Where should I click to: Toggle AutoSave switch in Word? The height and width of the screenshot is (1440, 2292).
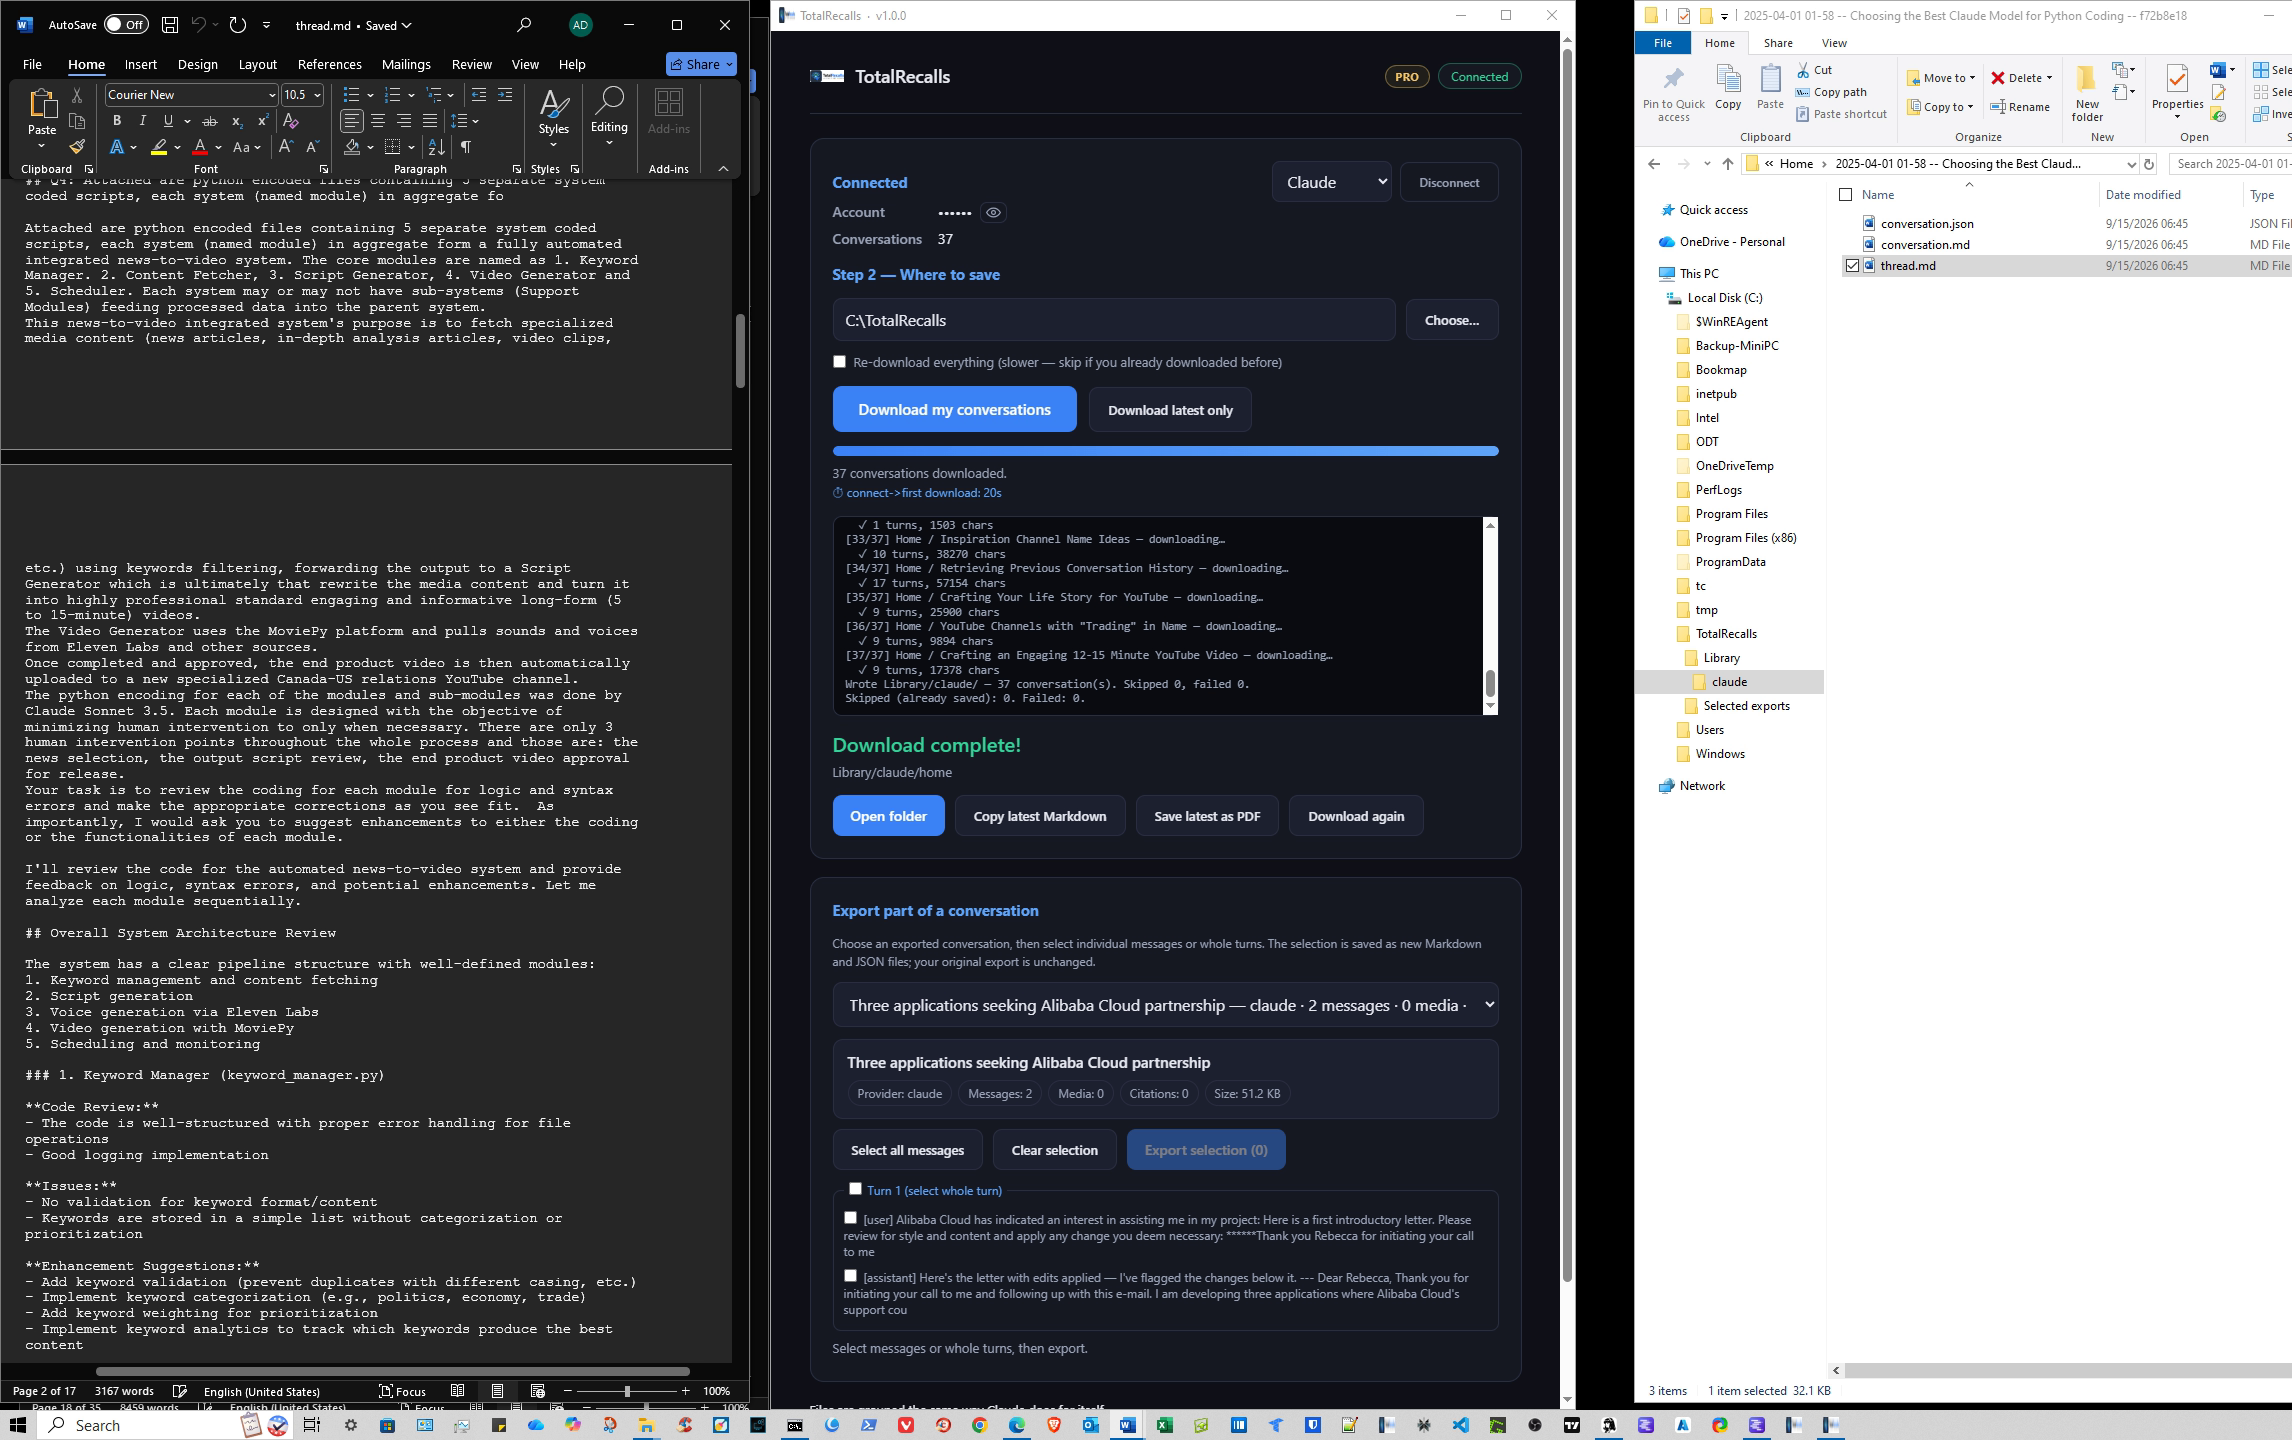(x=126, y=25)
